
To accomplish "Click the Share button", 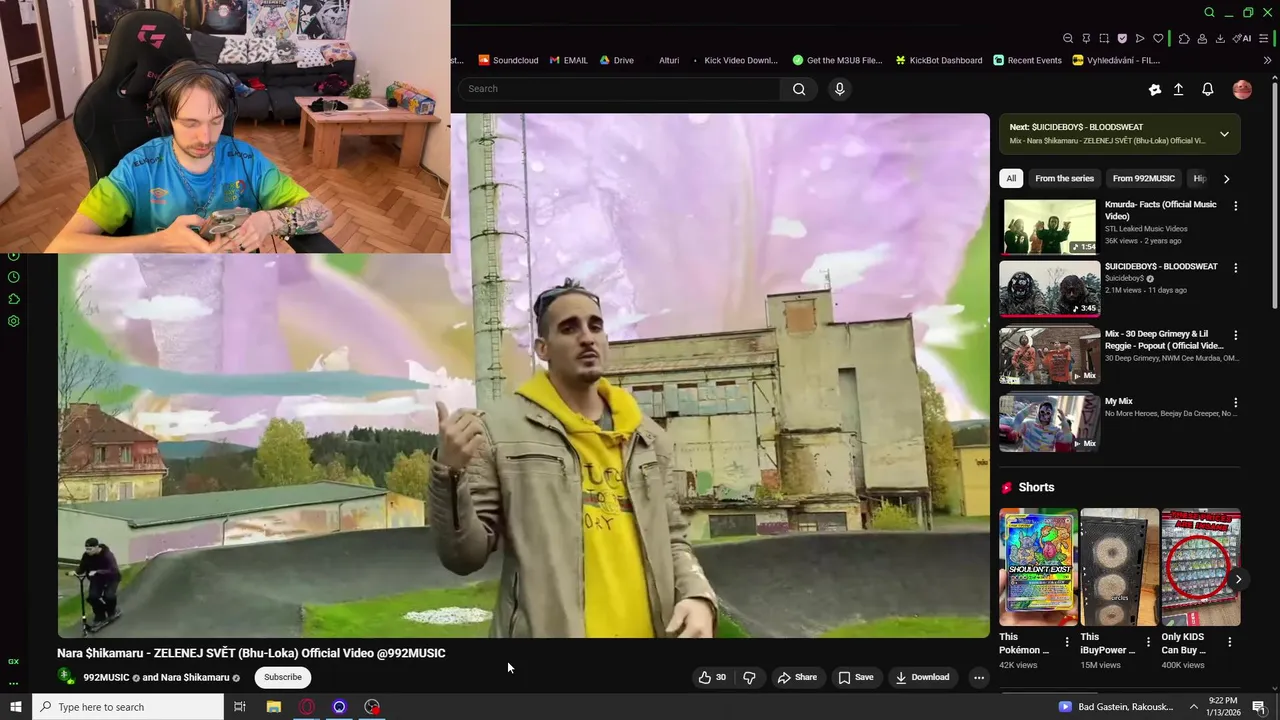I will point(797,677).
